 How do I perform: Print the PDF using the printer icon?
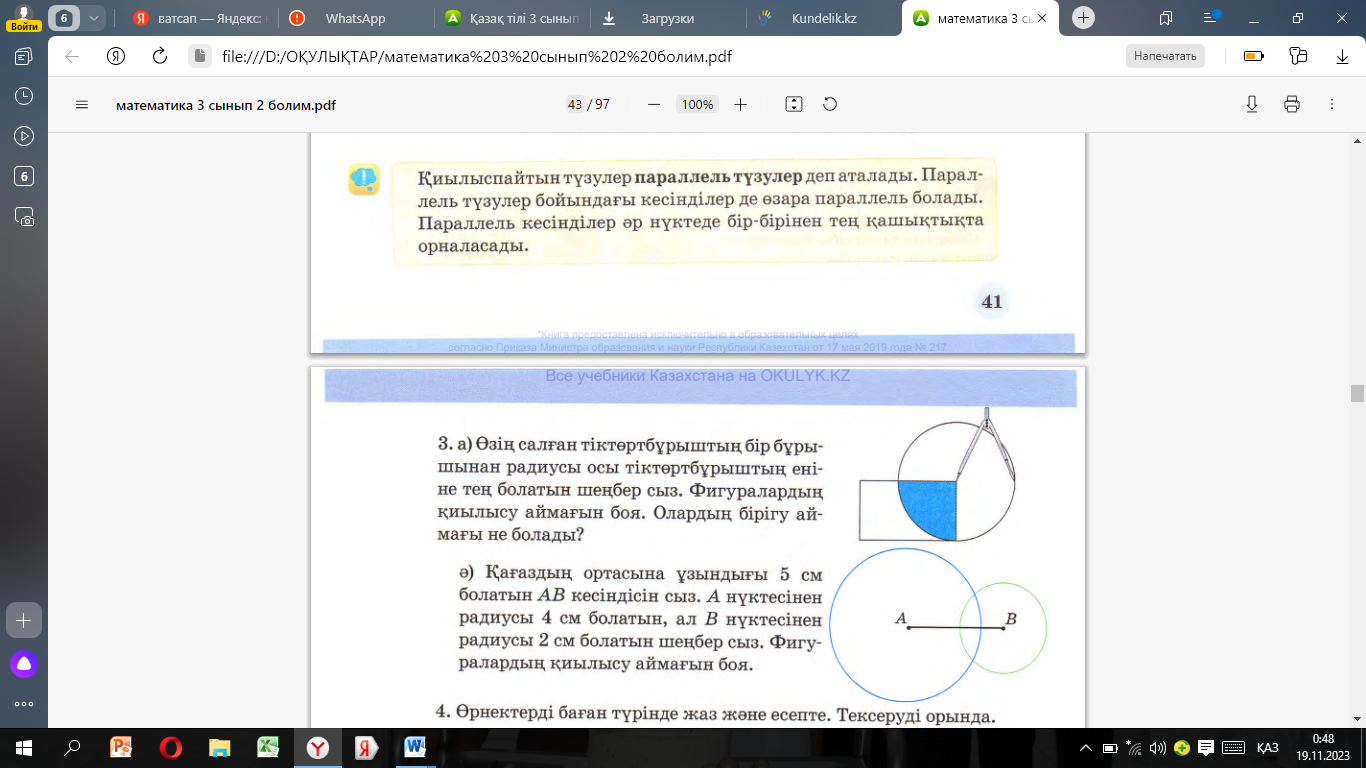pos(1292,104)
